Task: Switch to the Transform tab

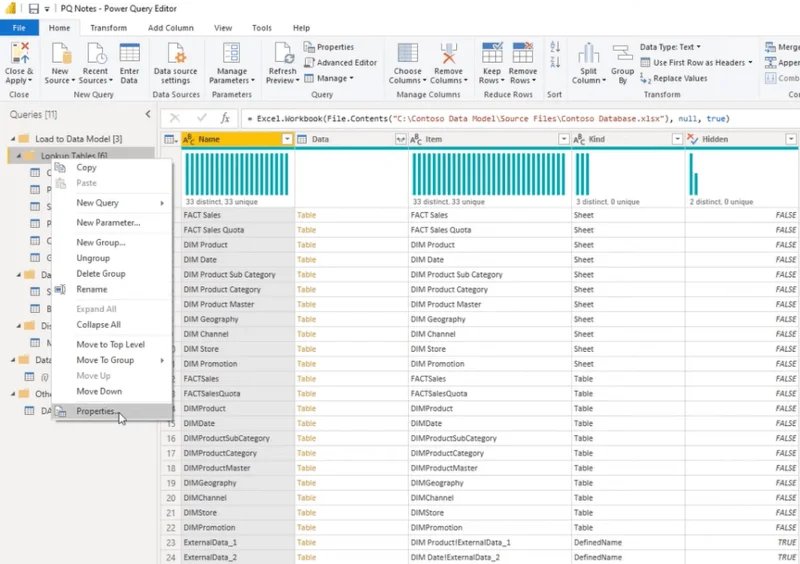Action: (108, 28)
